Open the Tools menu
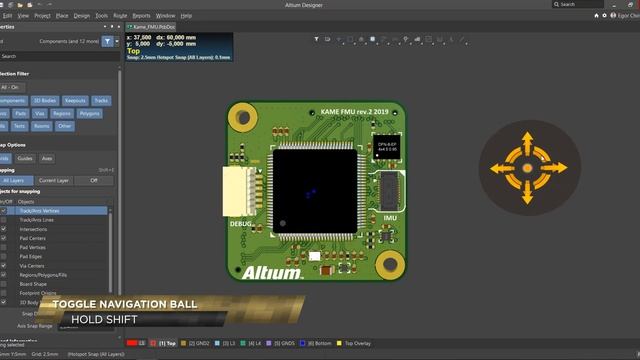 click(x=102, y=16)
